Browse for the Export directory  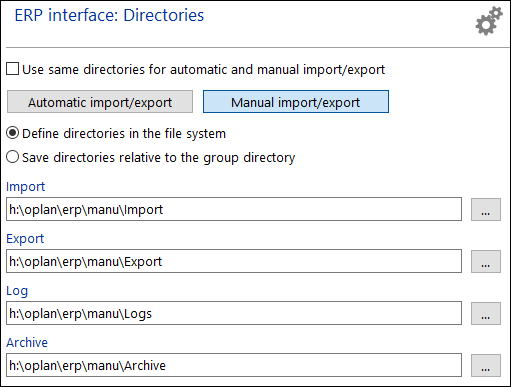coord(486,261)
